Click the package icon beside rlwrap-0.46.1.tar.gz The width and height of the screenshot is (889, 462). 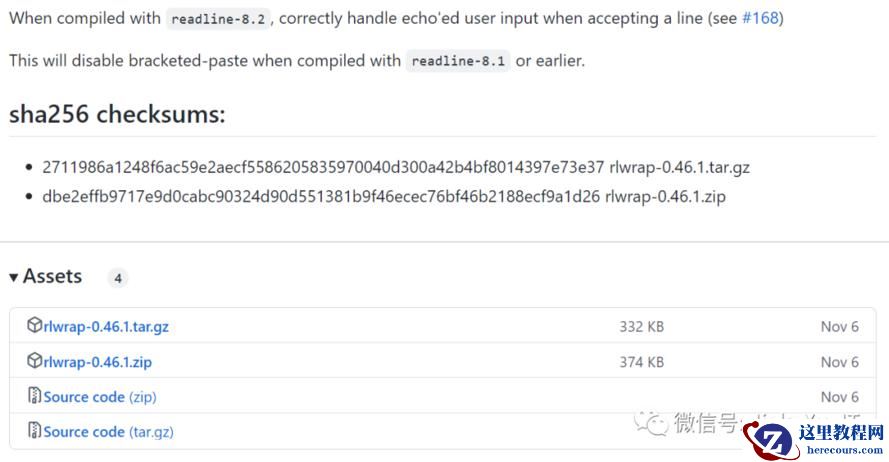tap(35, 325)
